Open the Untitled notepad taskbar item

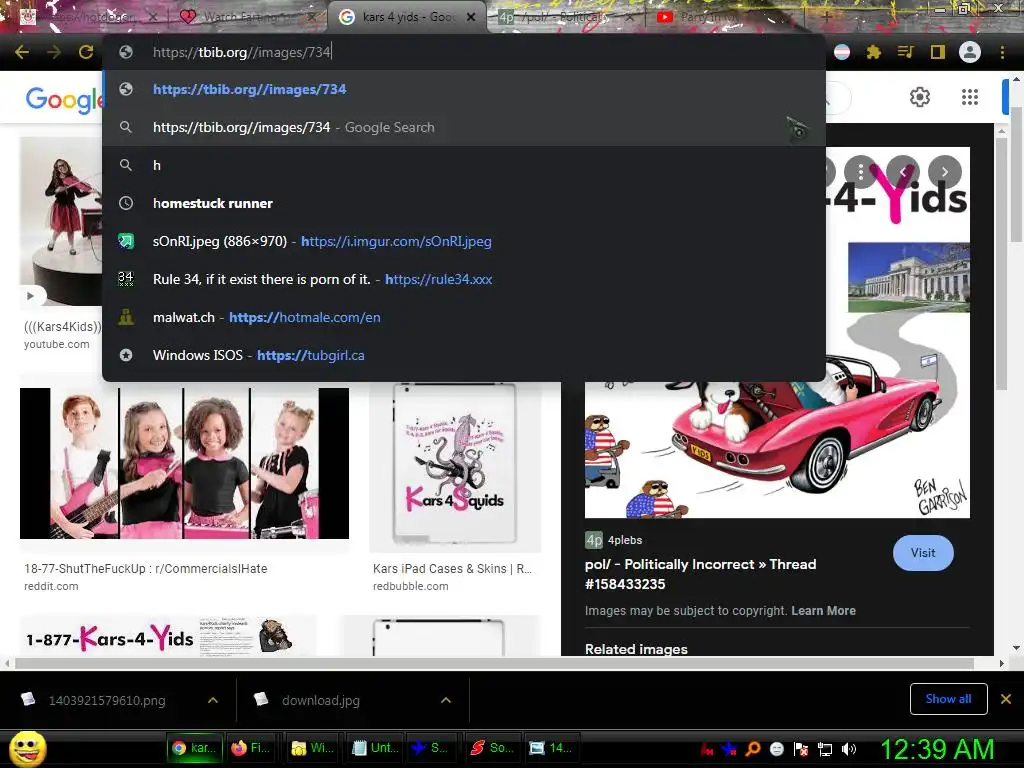pos(375,748)
